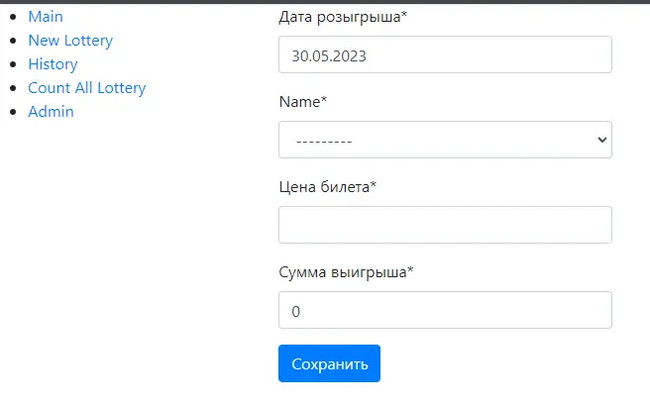
Task: Open the History link
Action: (52, 64)
